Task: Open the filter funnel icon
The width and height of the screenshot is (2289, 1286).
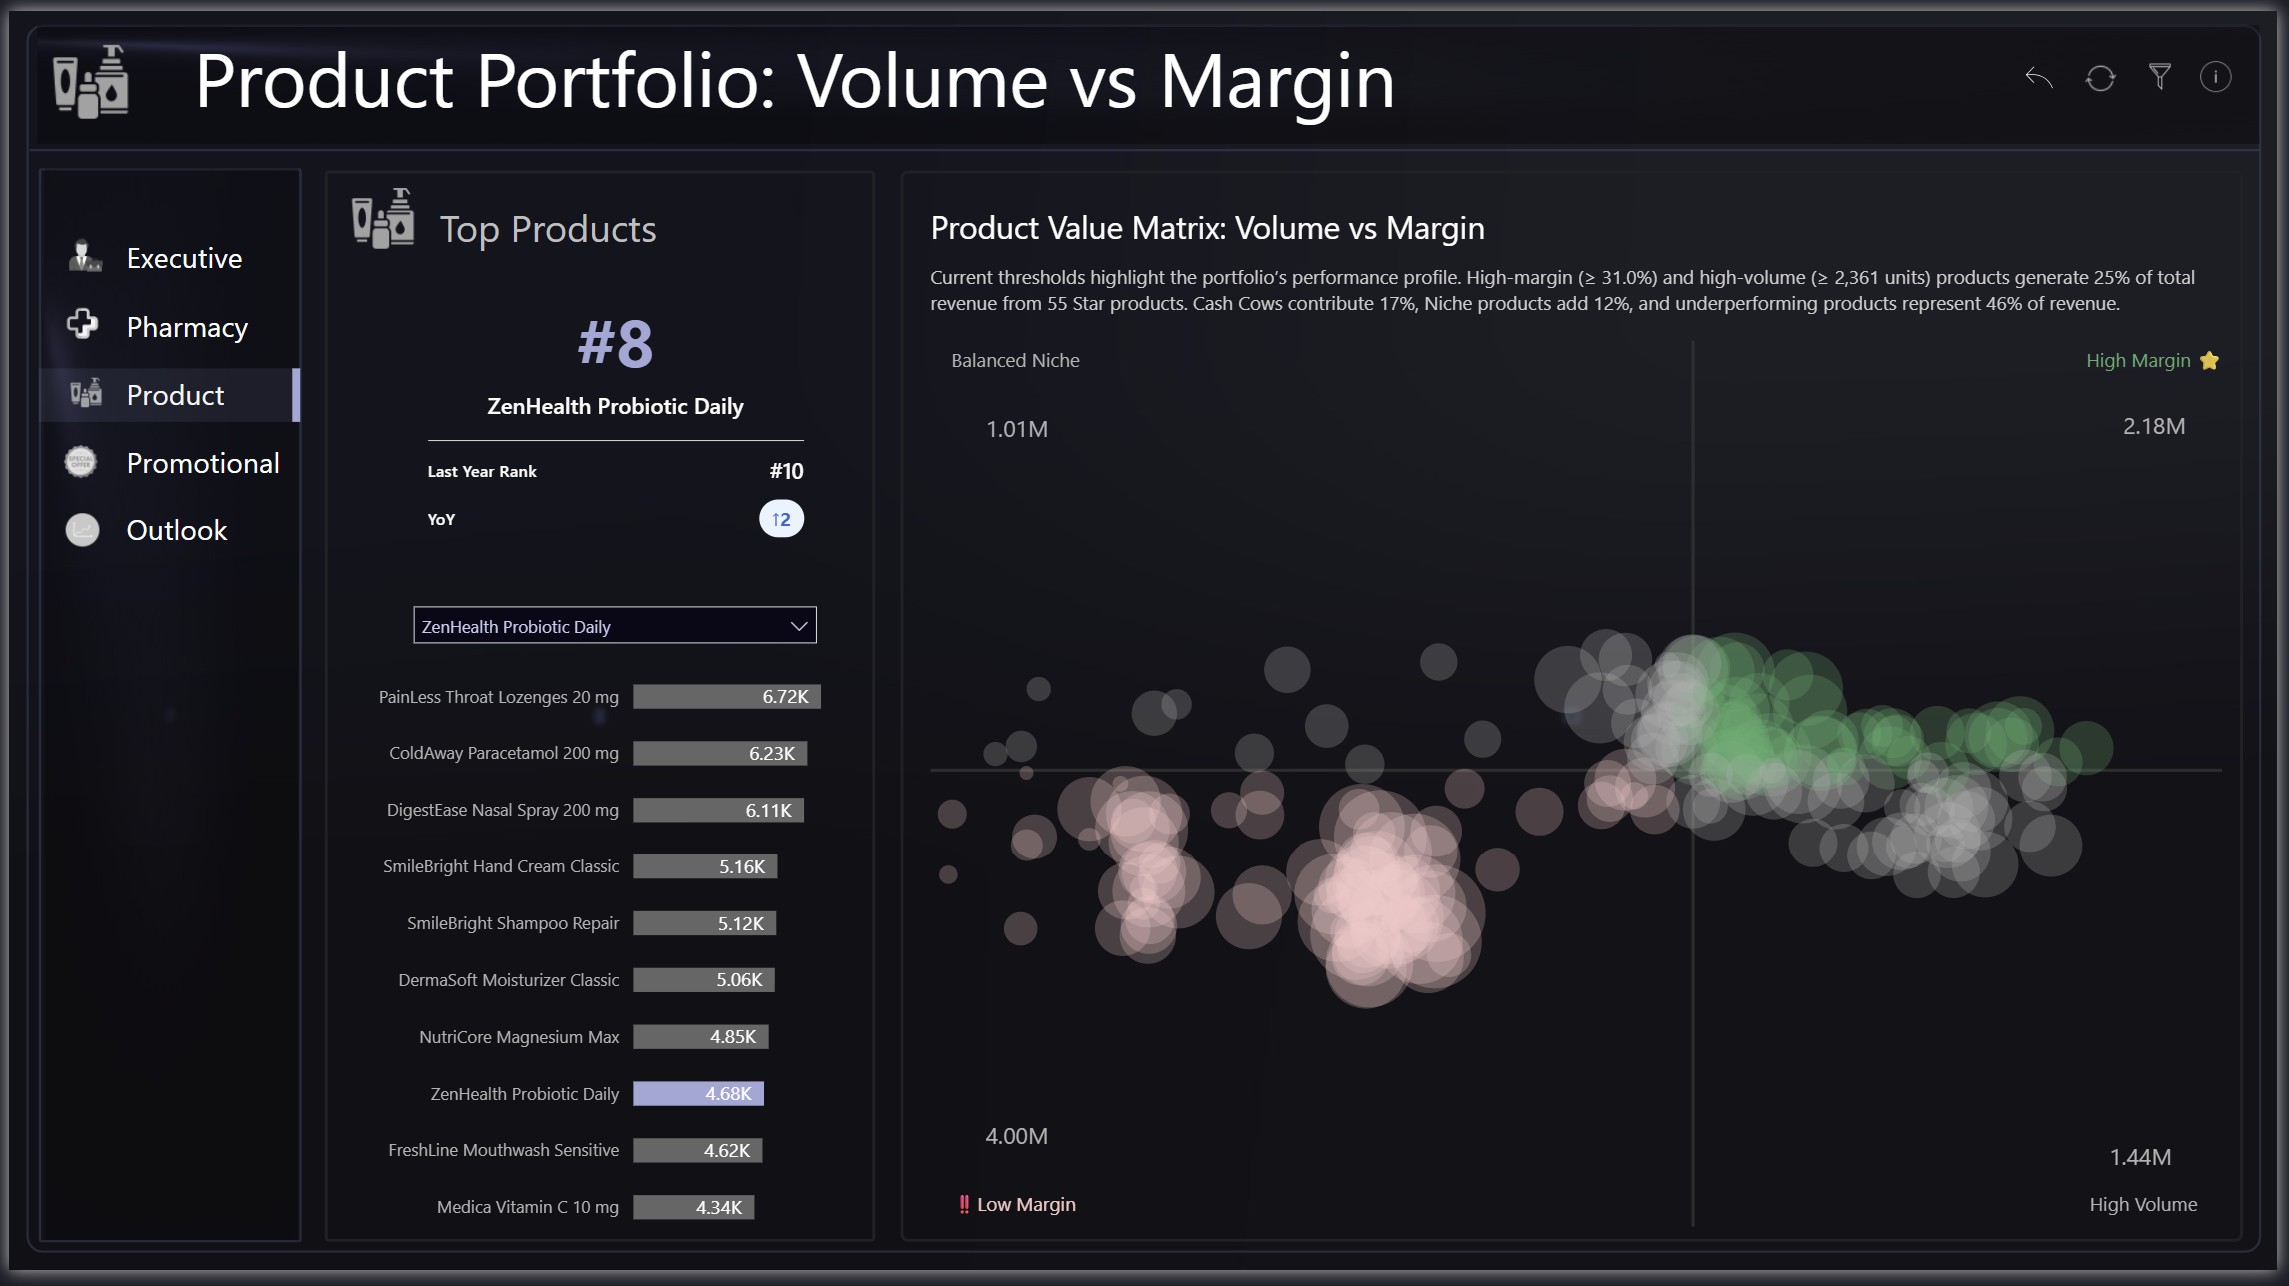Action: pyautogui.click(x=2159, y=77)
